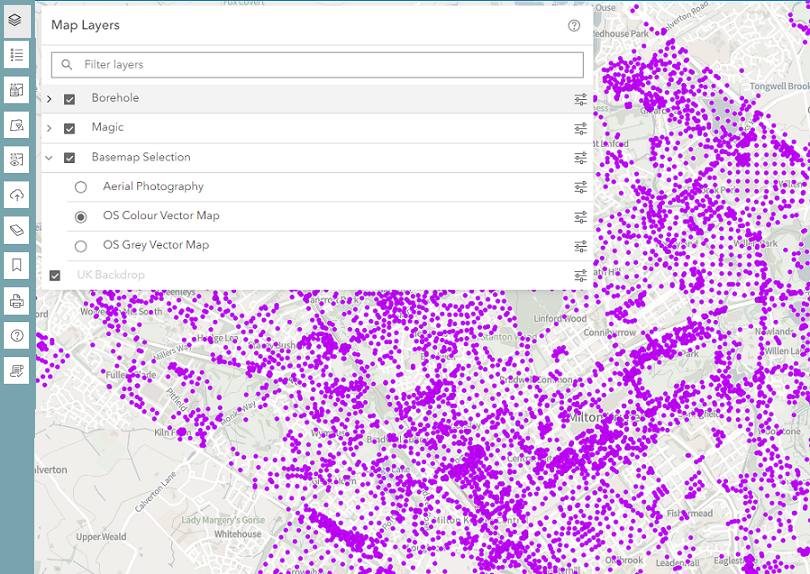This screenshot has width=810, height=574.
Task: Click the Linford Wood map label
Action: coord(560,319)
